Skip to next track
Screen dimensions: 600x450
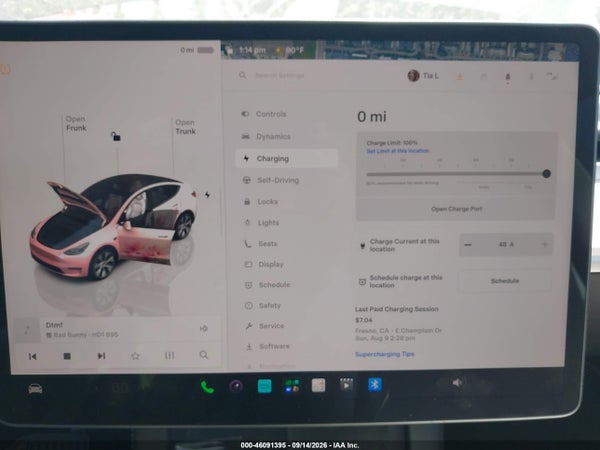[x=101, y=356]
